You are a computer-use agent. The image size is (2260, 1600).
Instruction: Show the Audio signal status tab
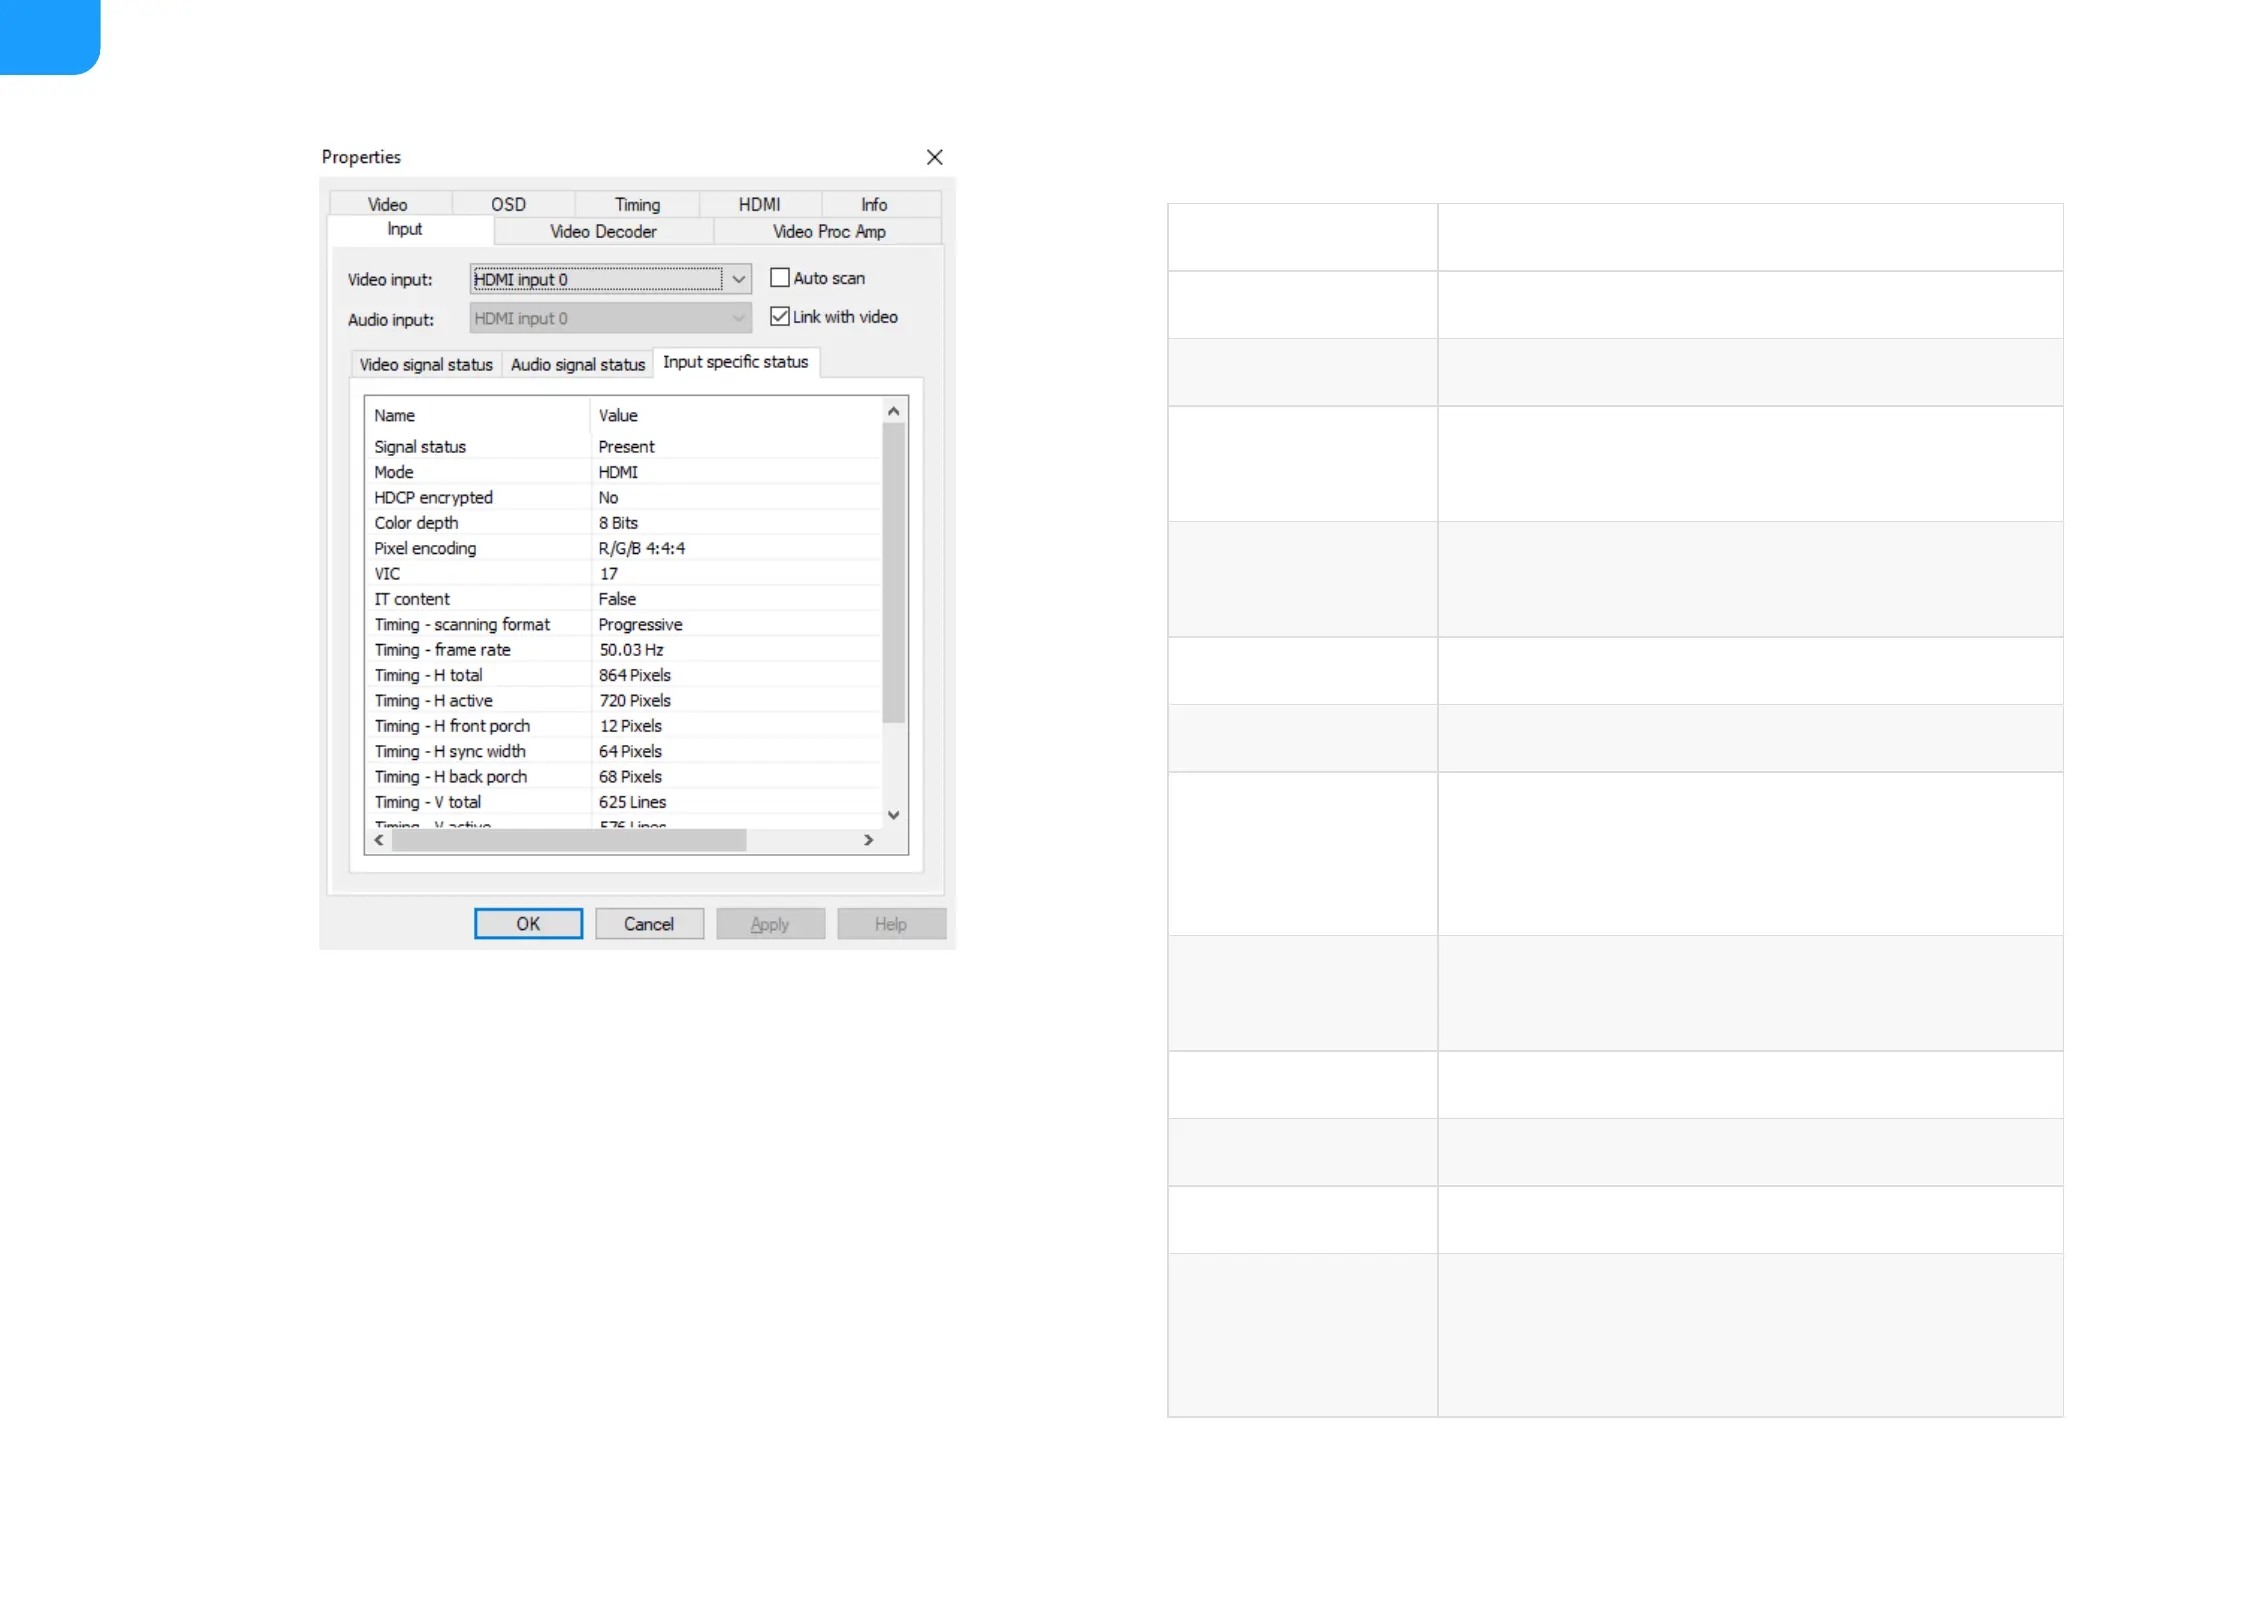pos(577,365)
